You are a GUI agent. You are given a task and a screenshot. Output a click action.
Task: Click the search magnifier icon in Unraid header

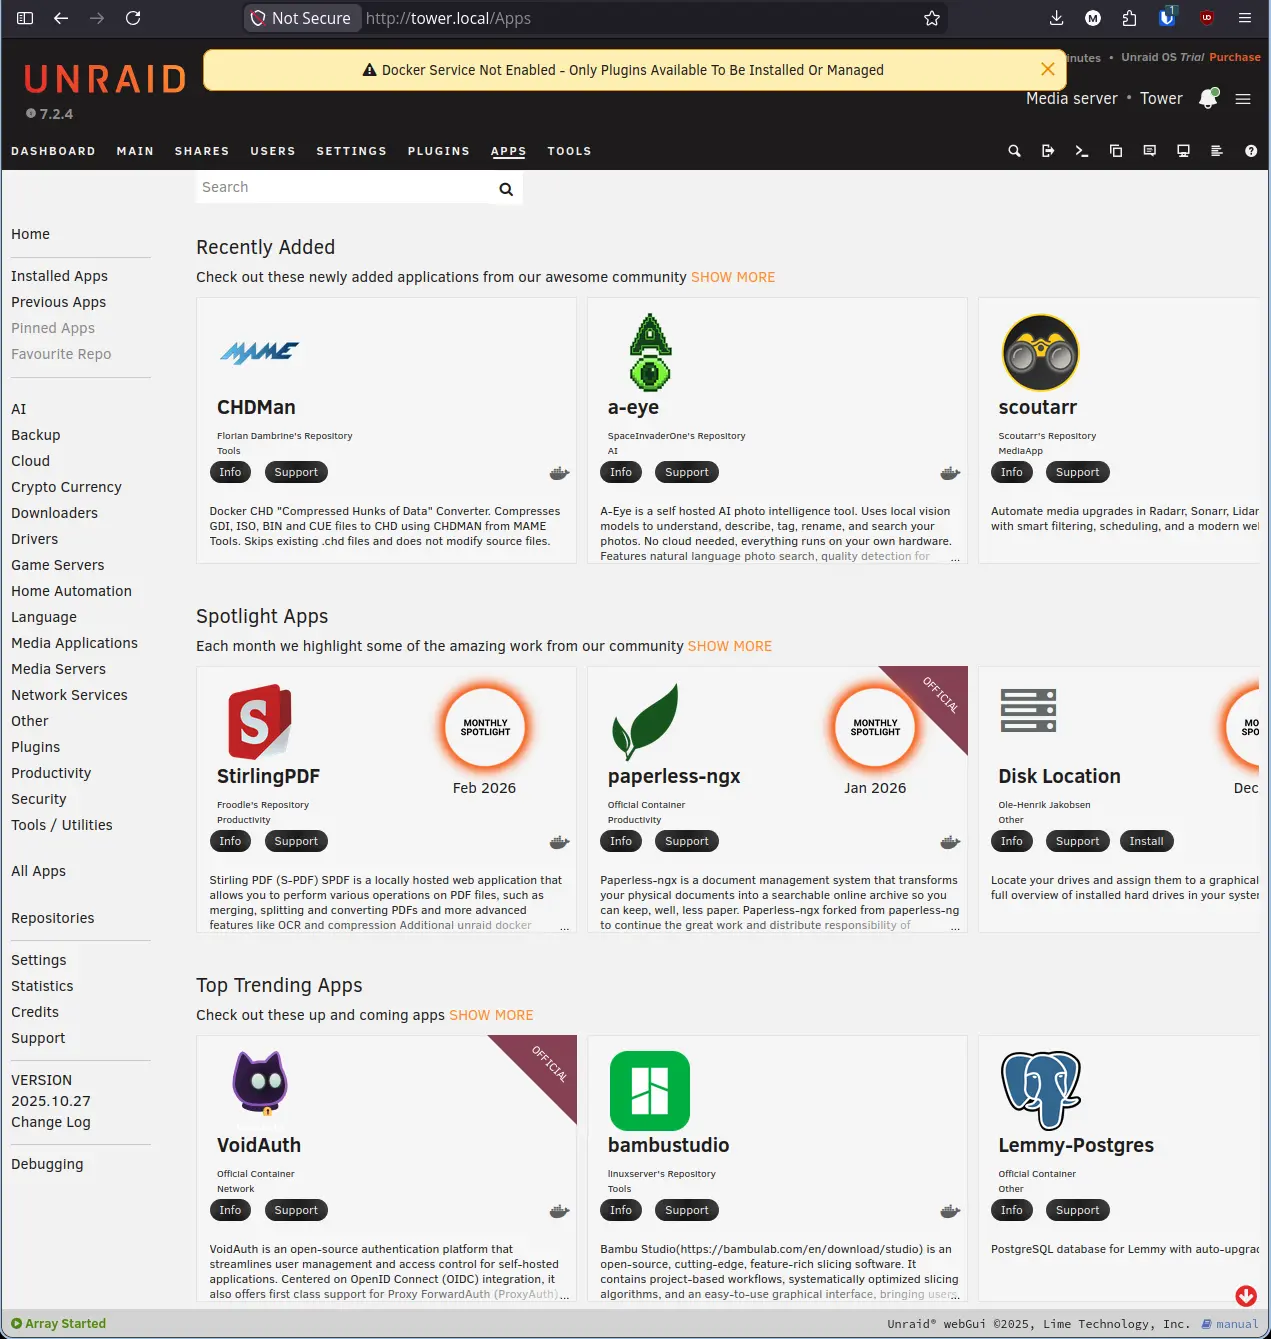tap(1014, 151)
